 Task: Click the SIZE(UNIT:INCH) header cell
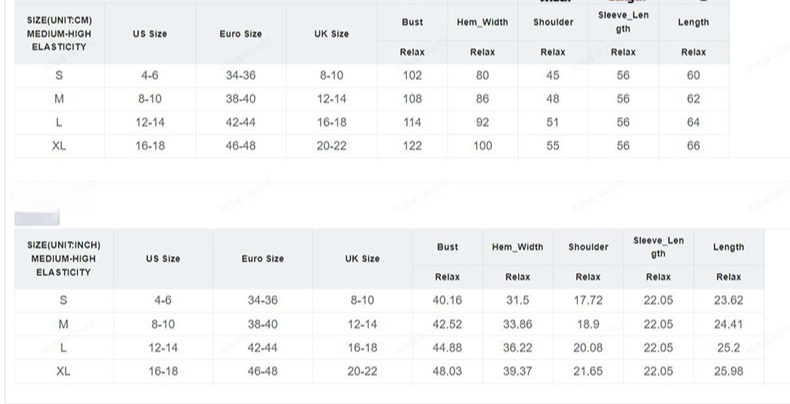coord(63,258)
